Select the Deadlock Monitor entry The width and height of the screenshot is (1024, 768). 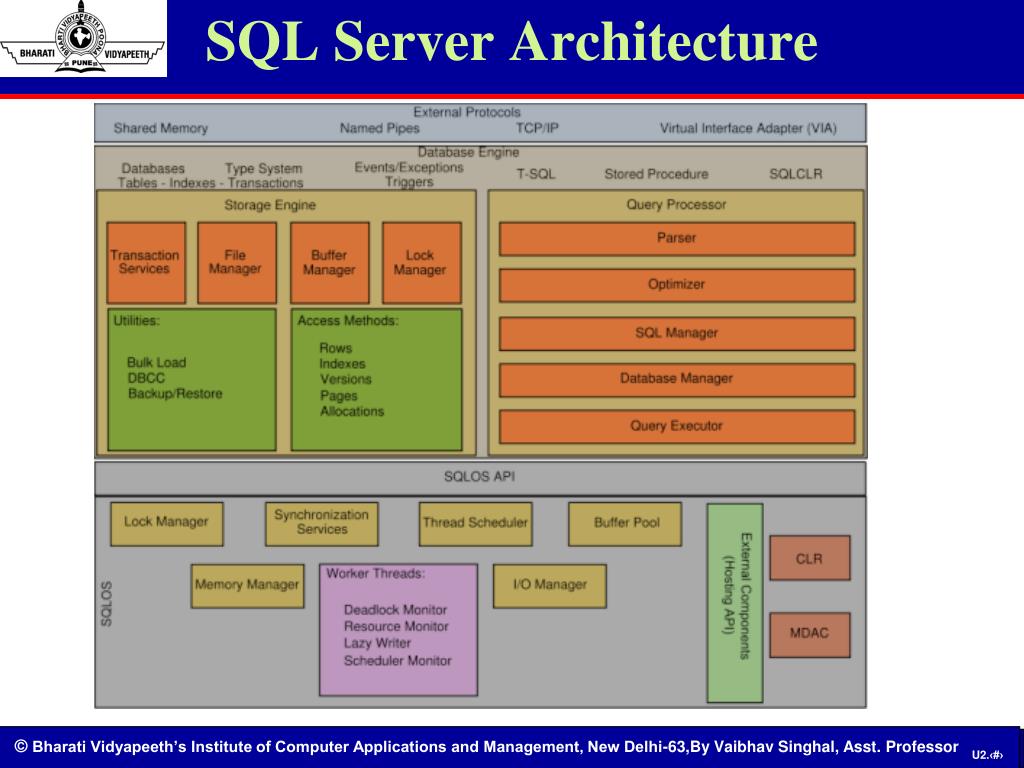(x=396, y=610)
